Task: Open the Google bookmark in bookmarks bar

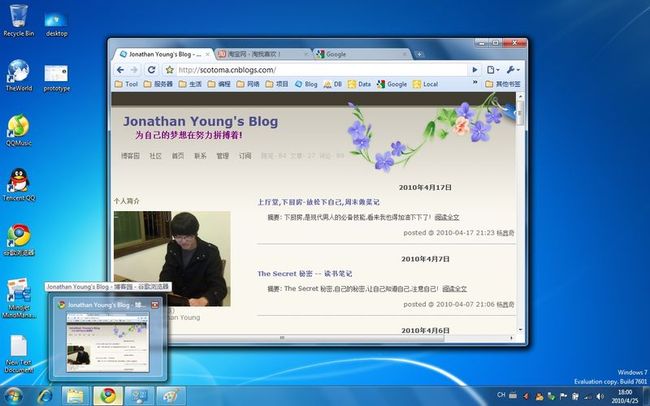Action: tap(392, 84)
